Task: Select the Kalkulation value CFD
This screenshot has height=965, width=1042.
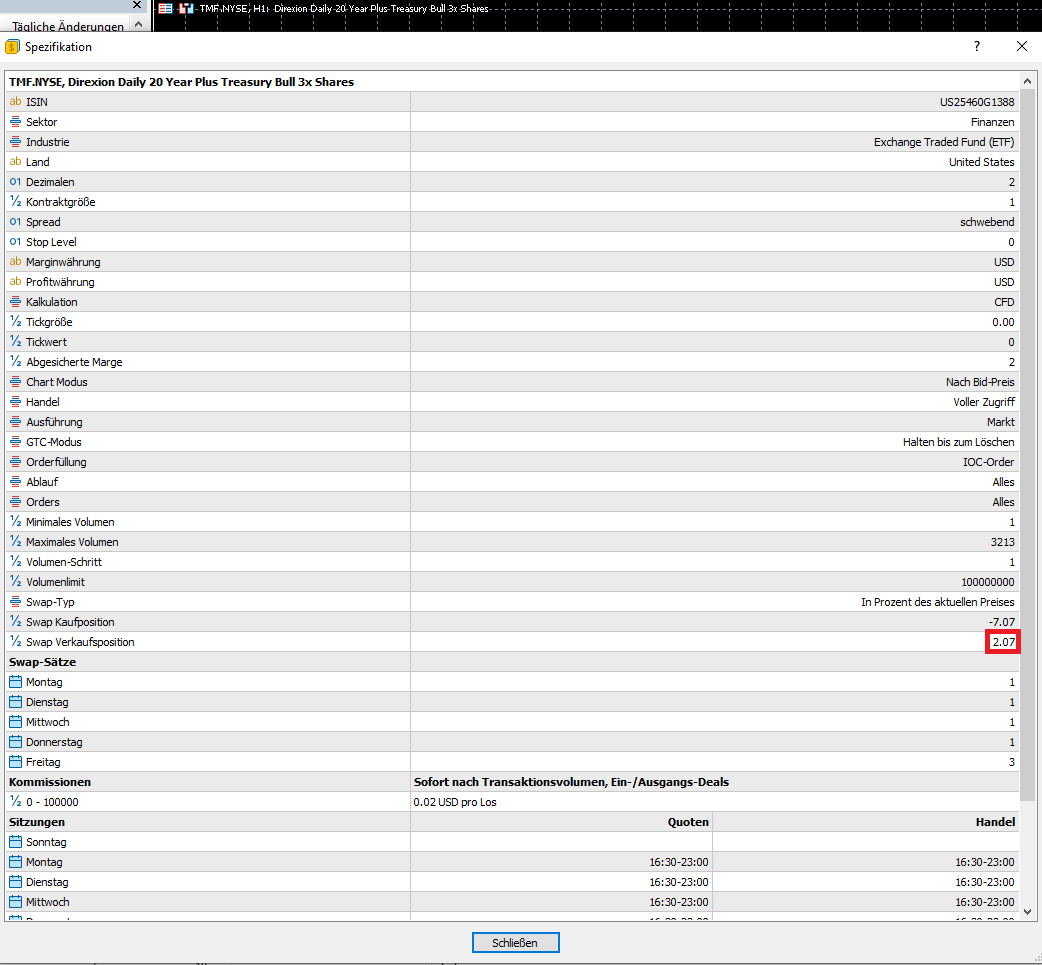Action: pyautogui.click(x=1004, y=302)
